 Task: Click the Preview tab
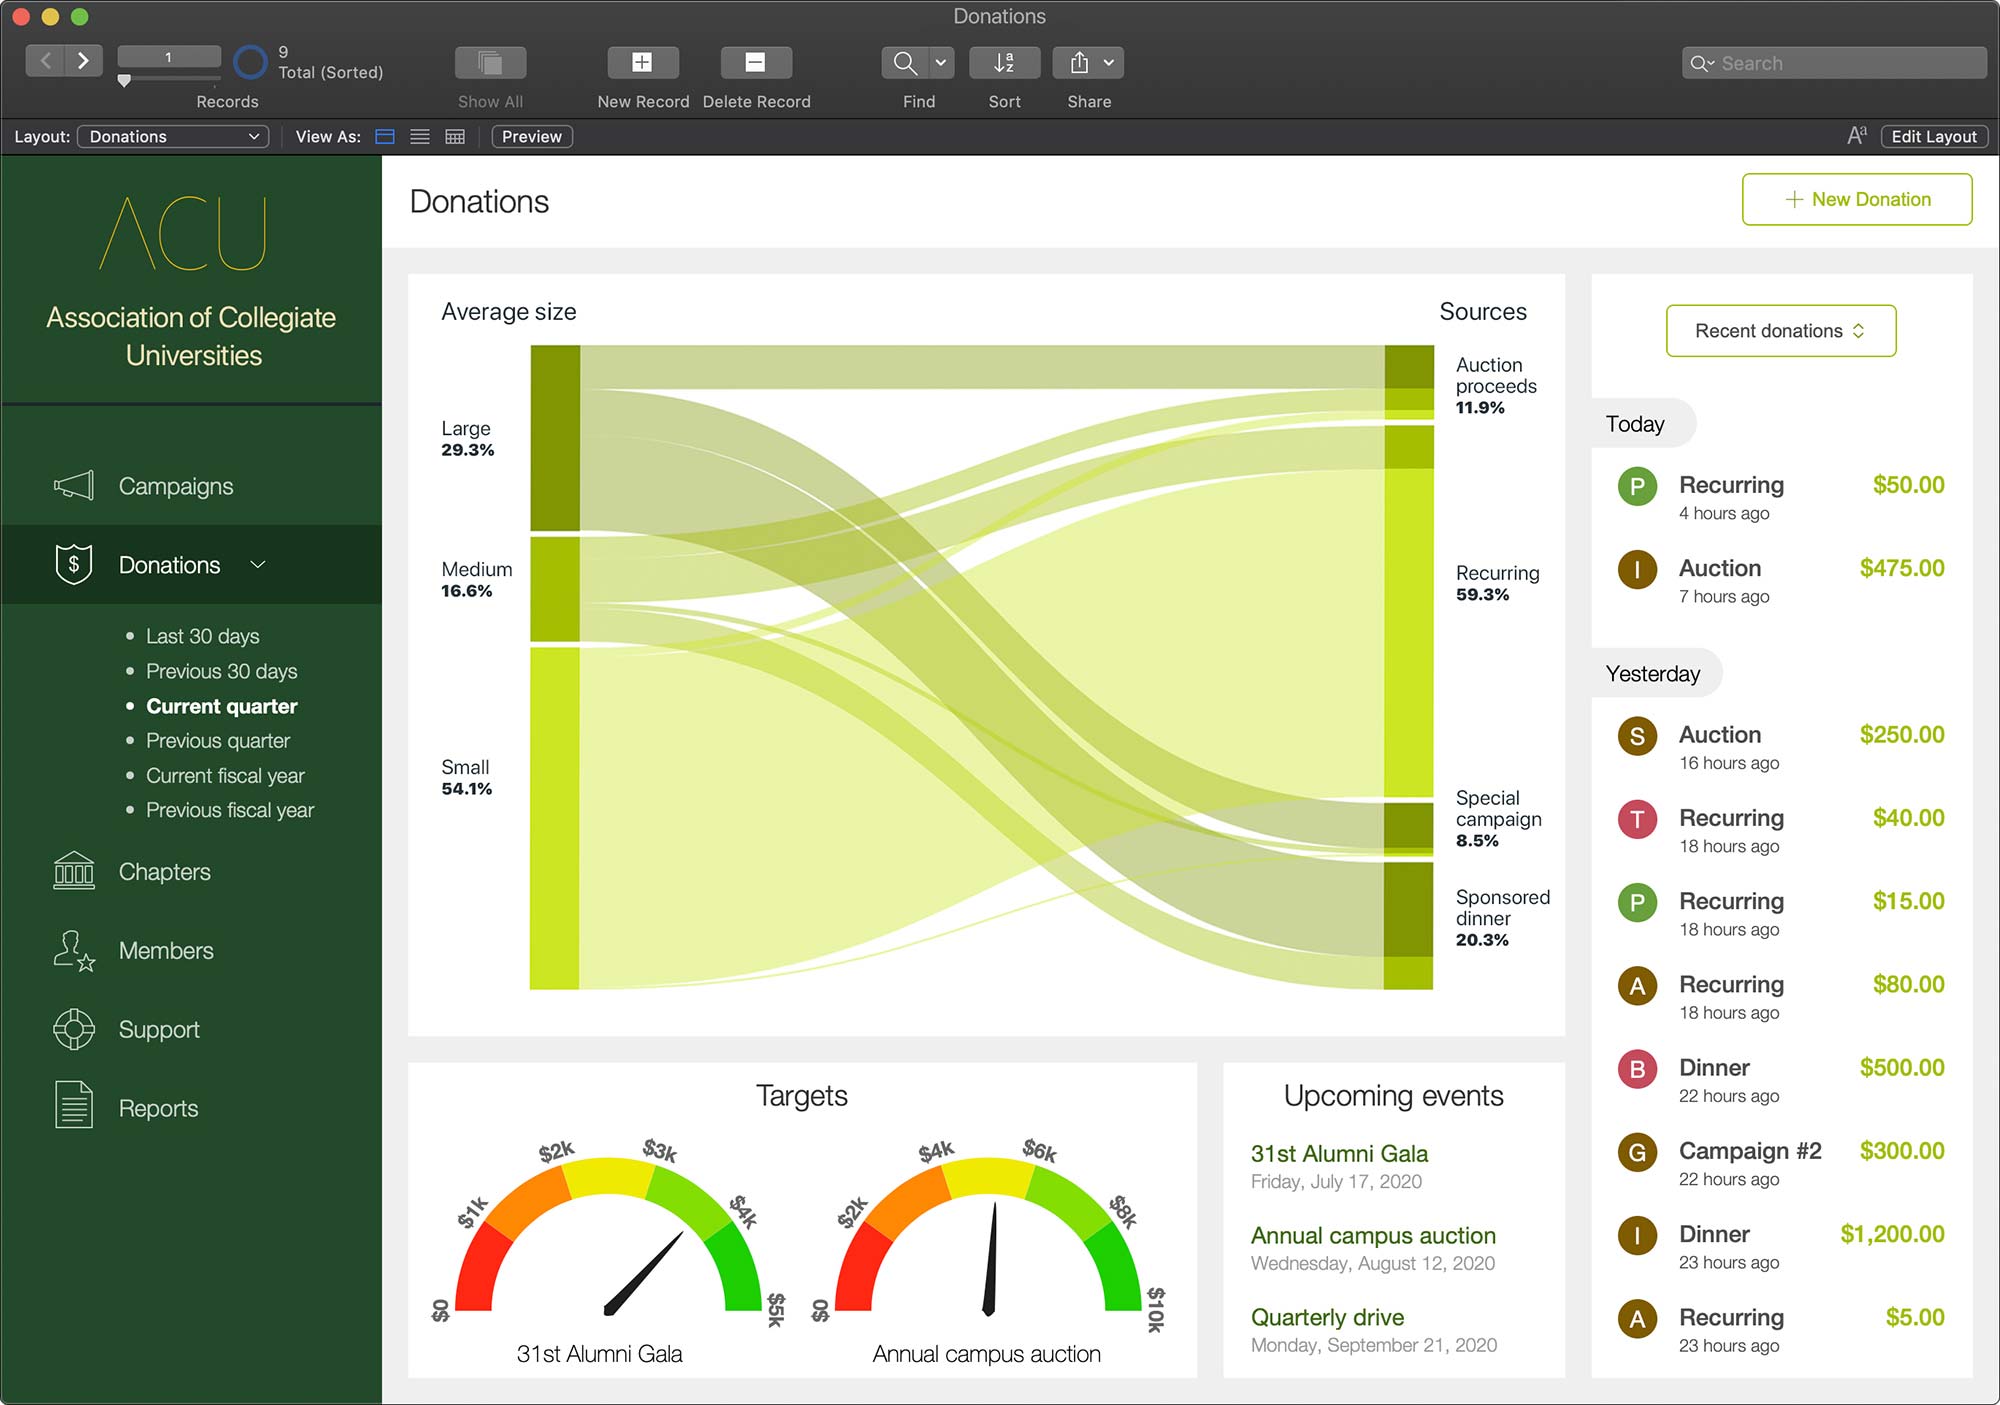pos(533,137)
